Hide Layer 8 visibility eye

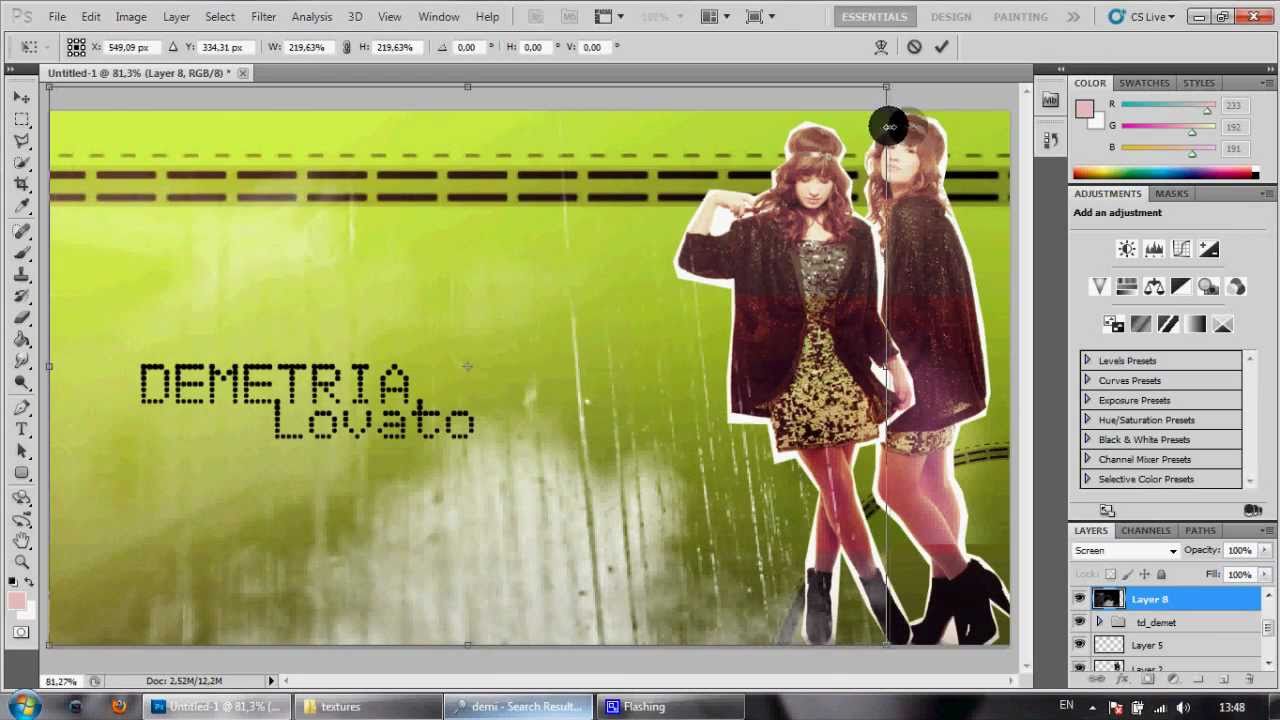click(1079, 599)
